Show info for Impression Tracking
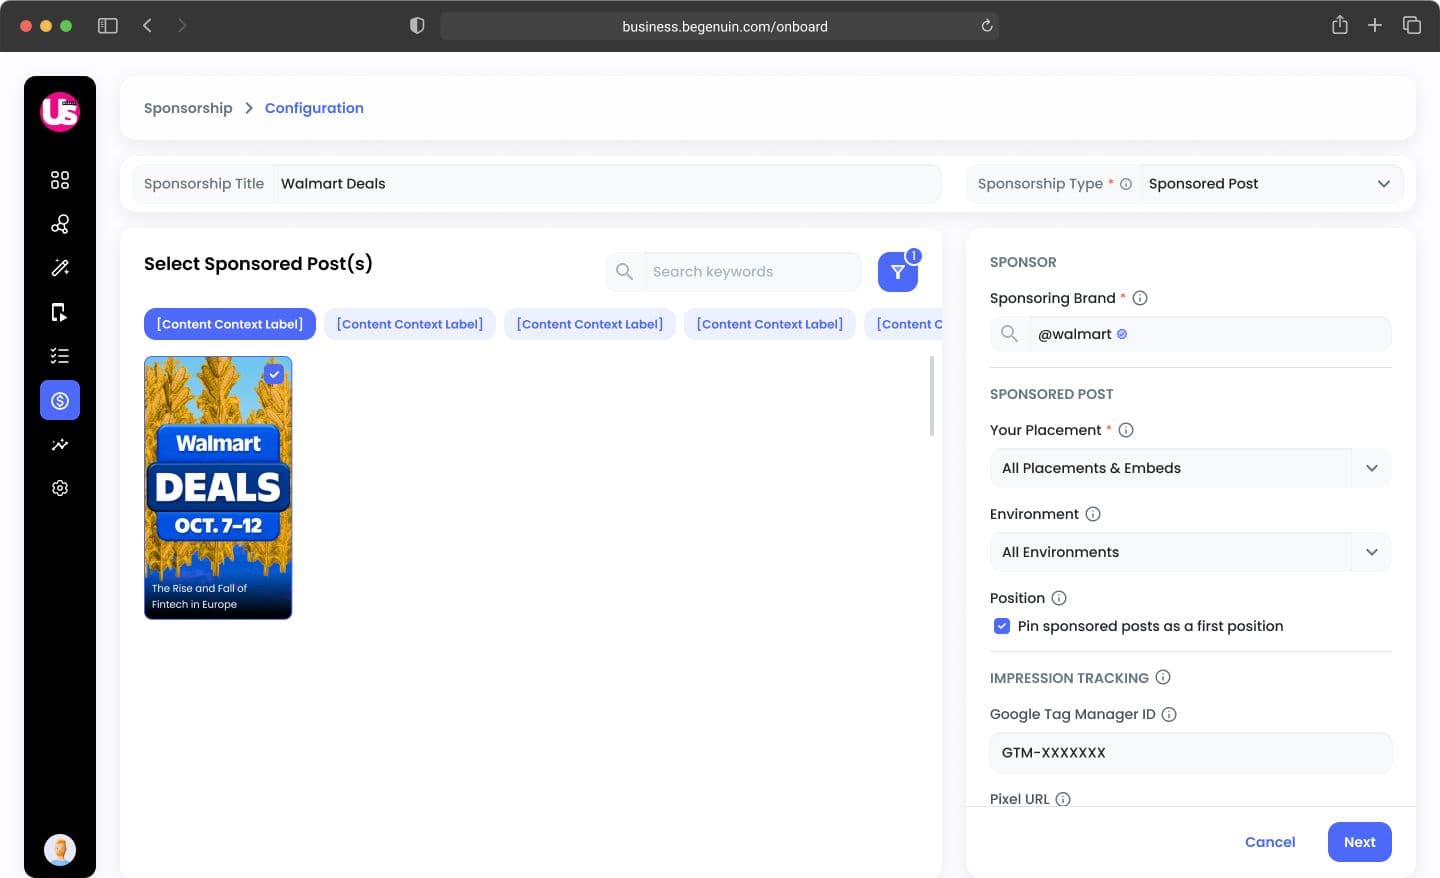Screen dimensions: 1440x878 click(1163, 677)
